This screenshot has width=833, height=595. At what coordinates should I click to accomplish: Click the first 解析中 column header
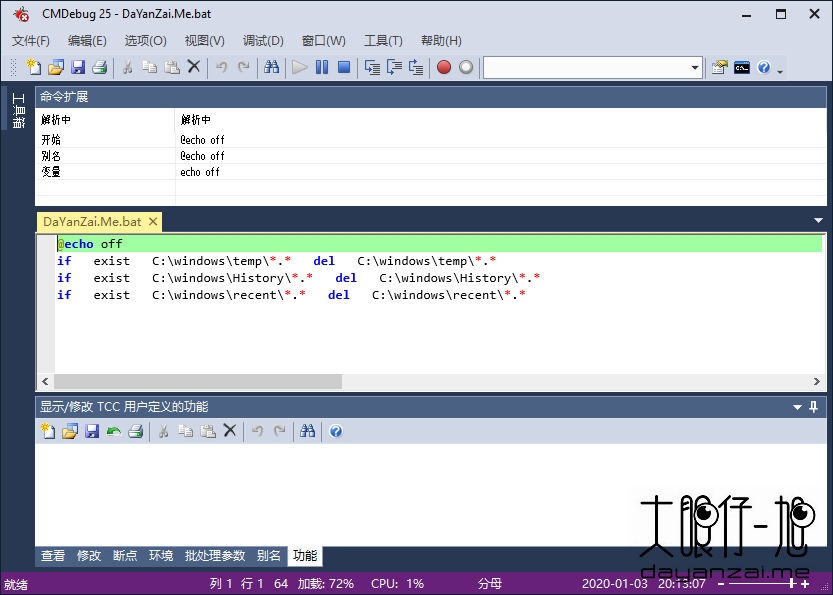tap(105, 120)
